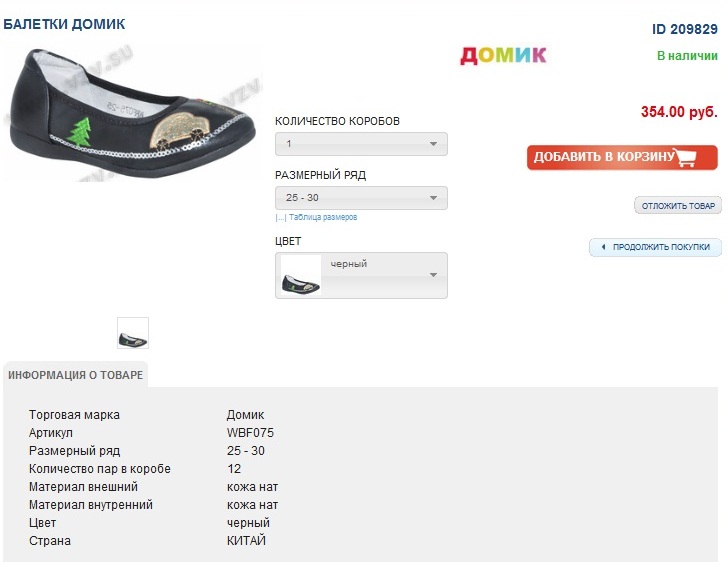Viewport: 728px width, 562px height.
Task: Click the [...] icon before Таблица размеров
Action: pos(280,217)
